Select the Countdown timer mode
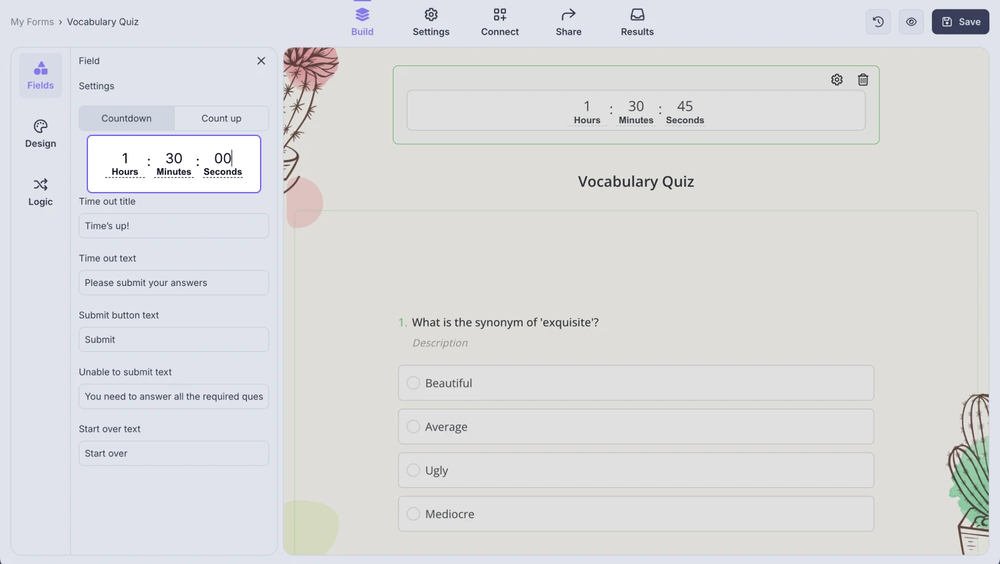Image resolution: width=1000 pixels, height=564 pixels. [127, 118]
